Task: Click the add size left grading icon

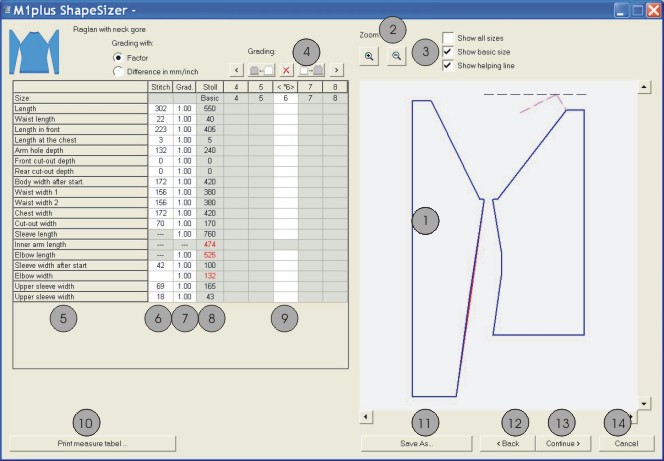Action: (x=260, y=70)
